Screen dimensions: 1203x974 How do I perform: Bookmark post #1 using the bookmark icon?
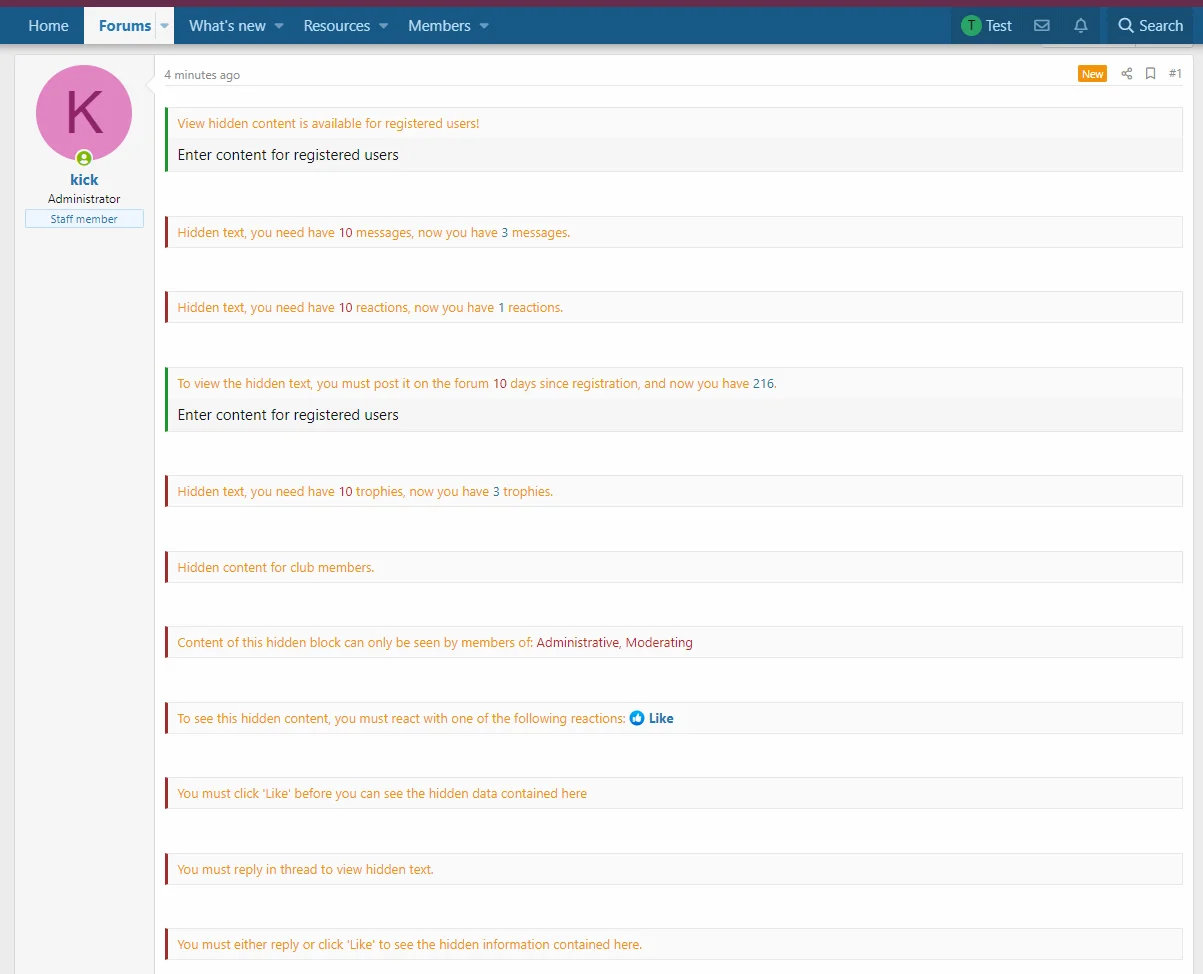1150,73
